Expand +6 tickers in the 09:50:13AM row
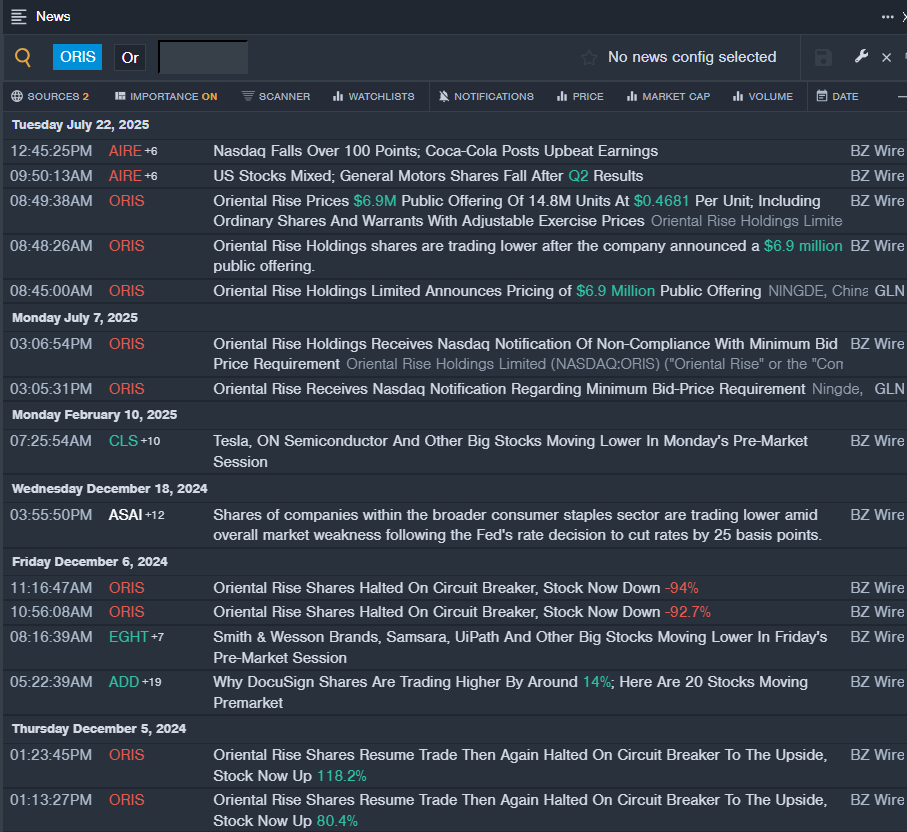 [151, 176]
